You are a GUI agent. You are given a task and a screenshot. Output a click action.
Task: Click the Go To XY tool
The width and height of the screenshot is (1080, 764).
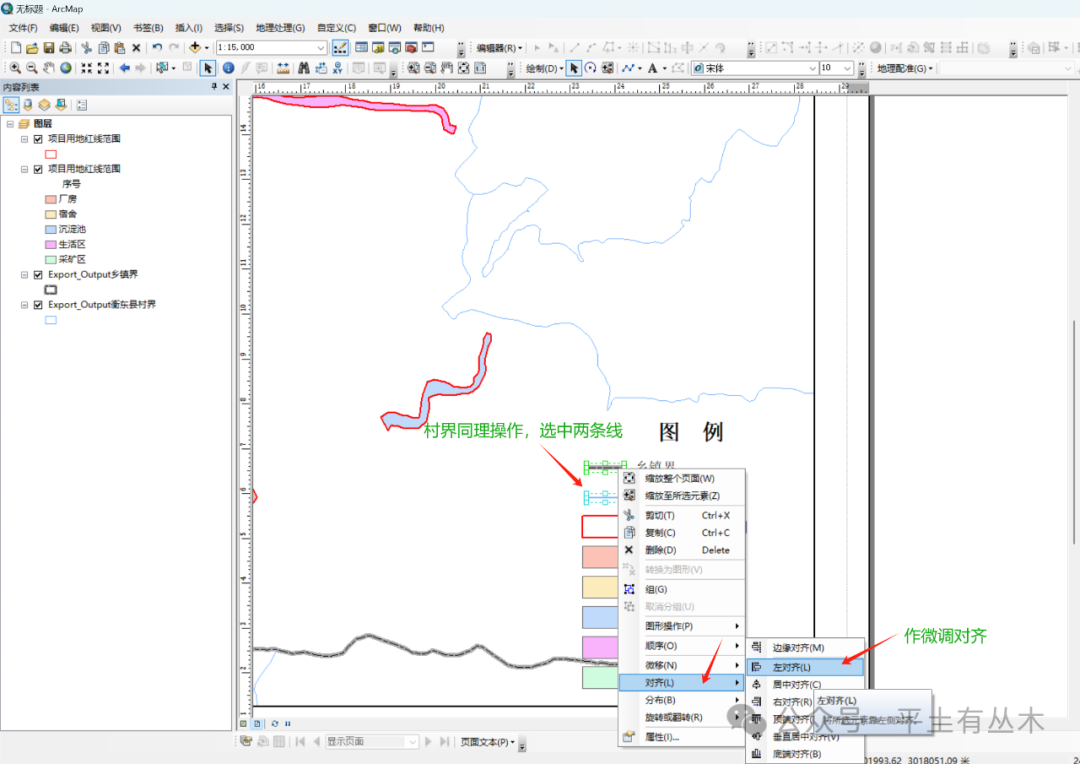338,68
